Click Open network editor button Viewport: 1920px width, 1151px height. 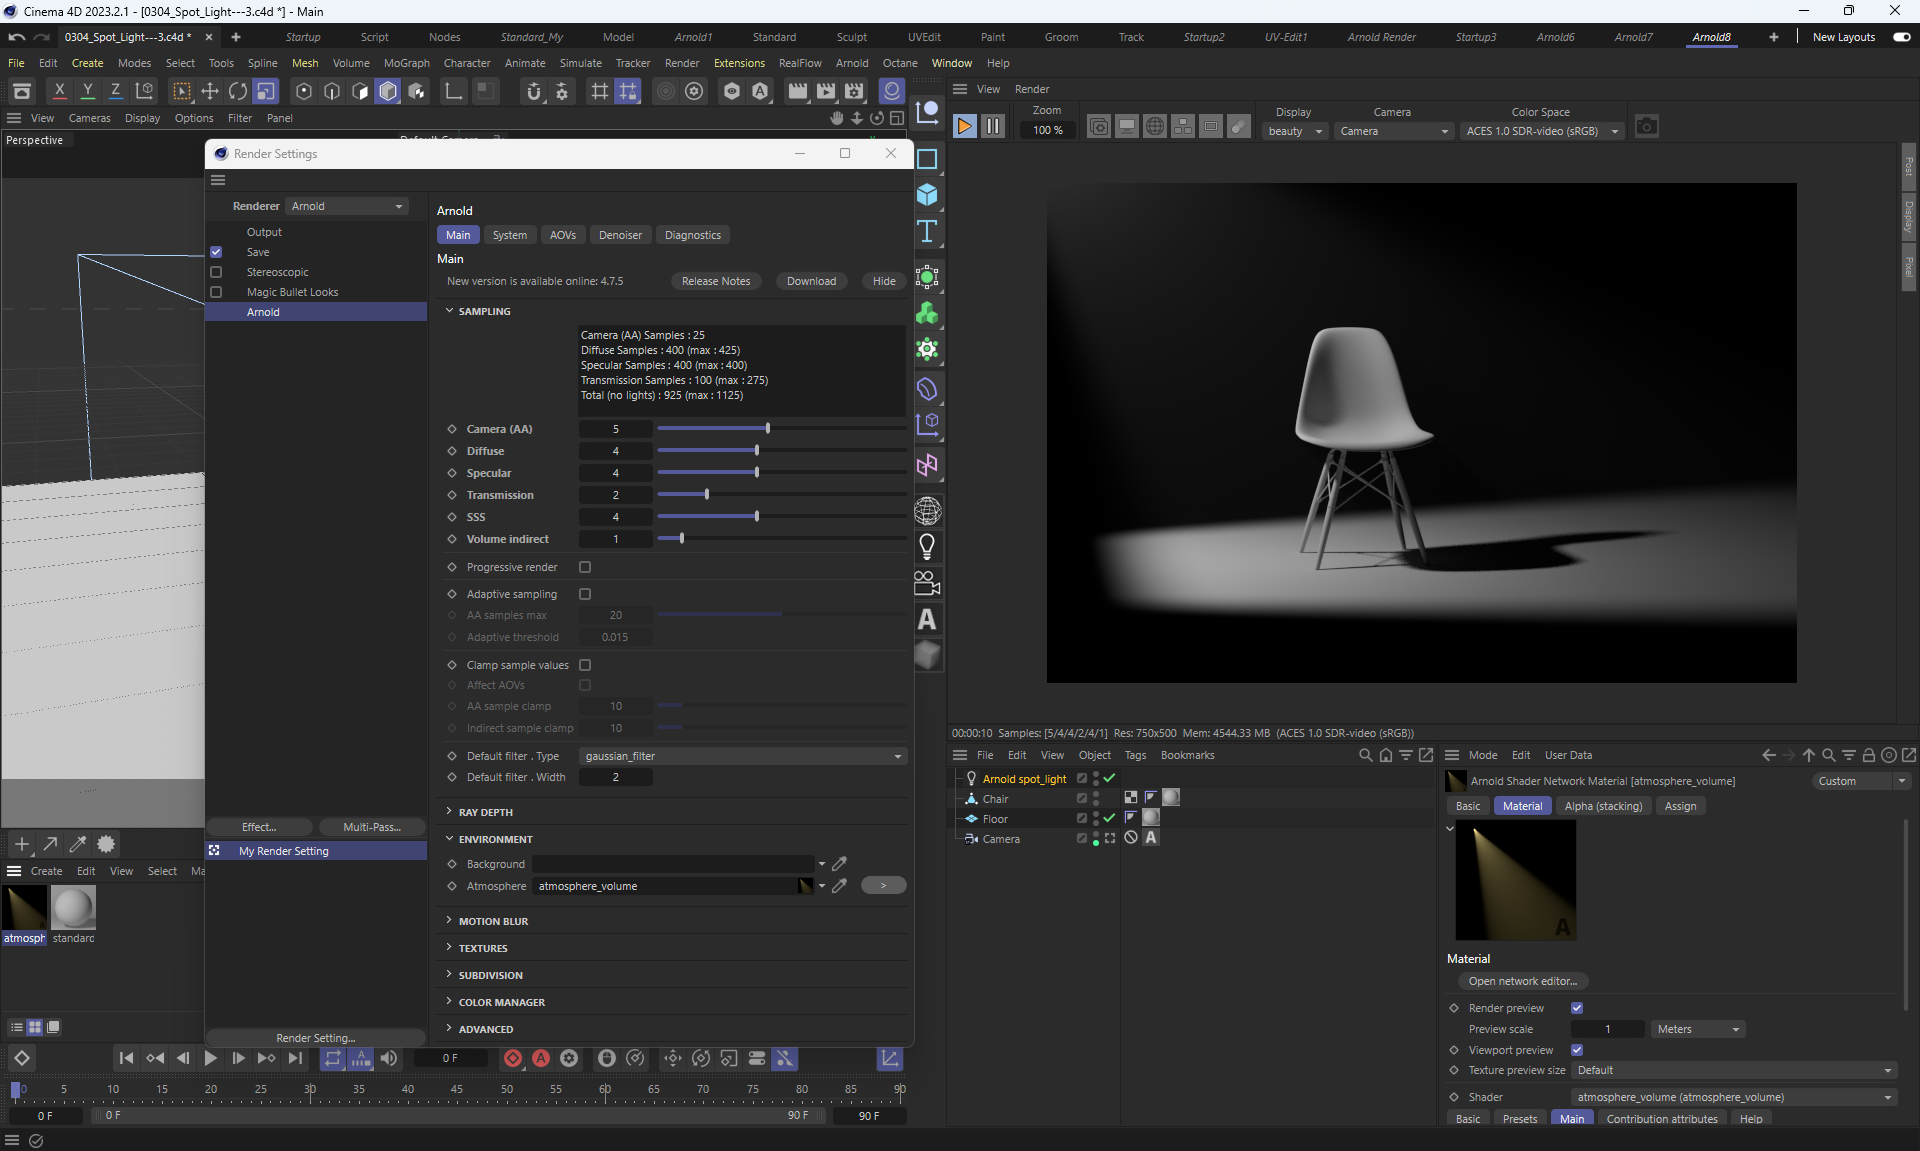click(x=1522, y=981)
